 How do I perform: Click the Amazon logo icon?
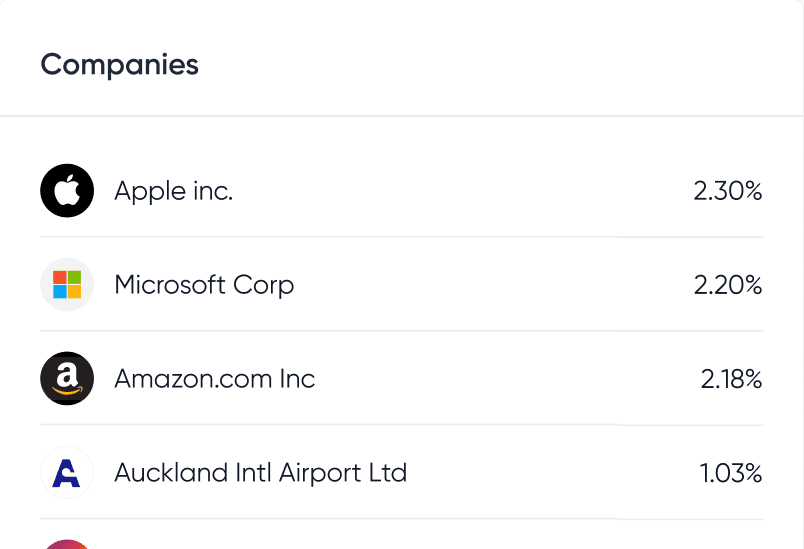[67, 378]
